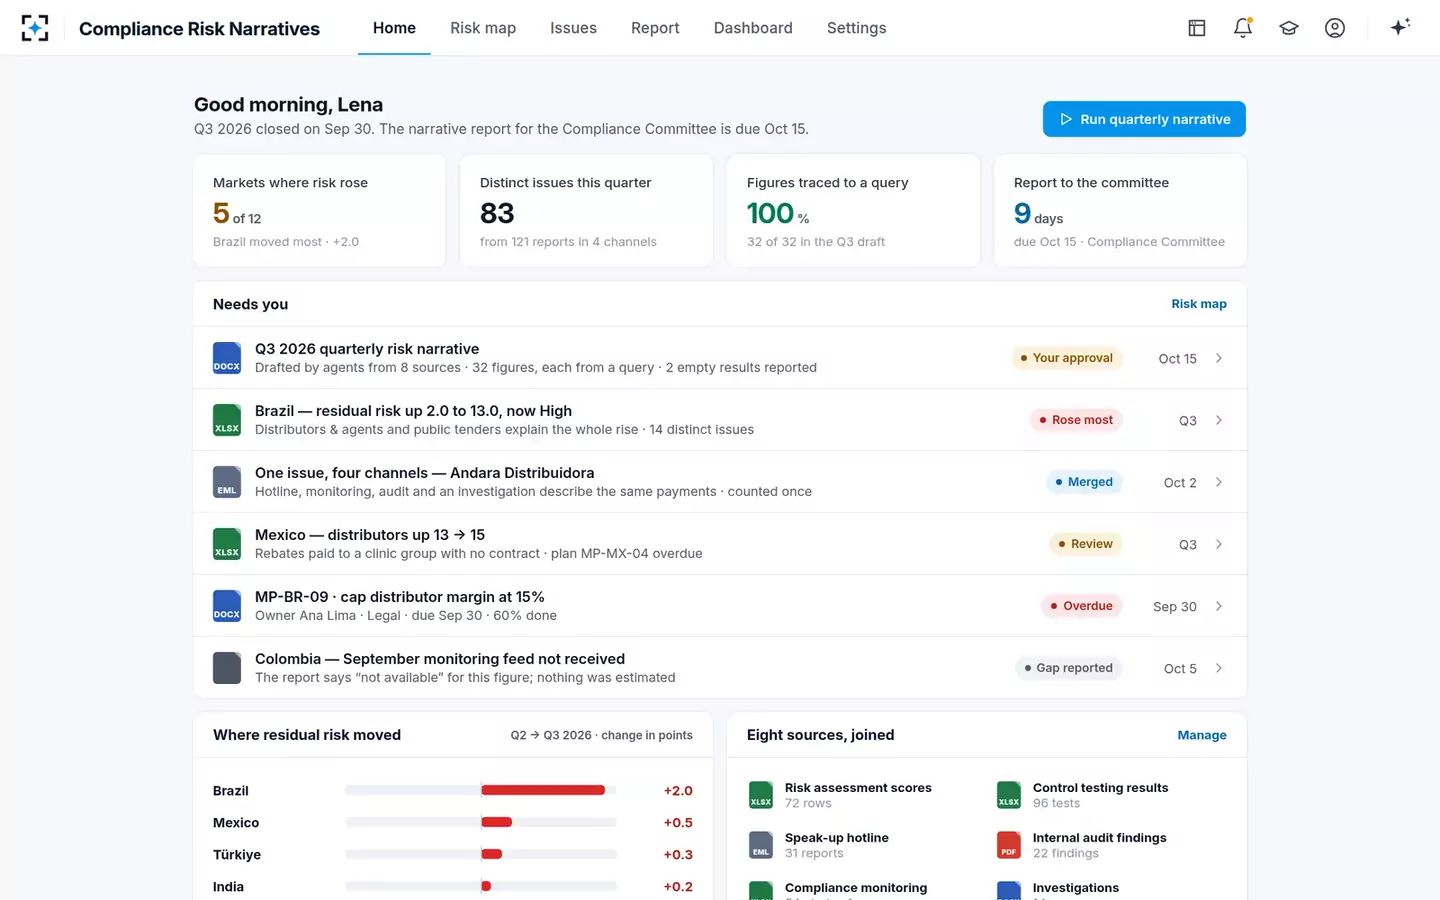
Task: Follow the Risk map link in Needs you
Action: pyautogui.click(x=1199, y=304)
